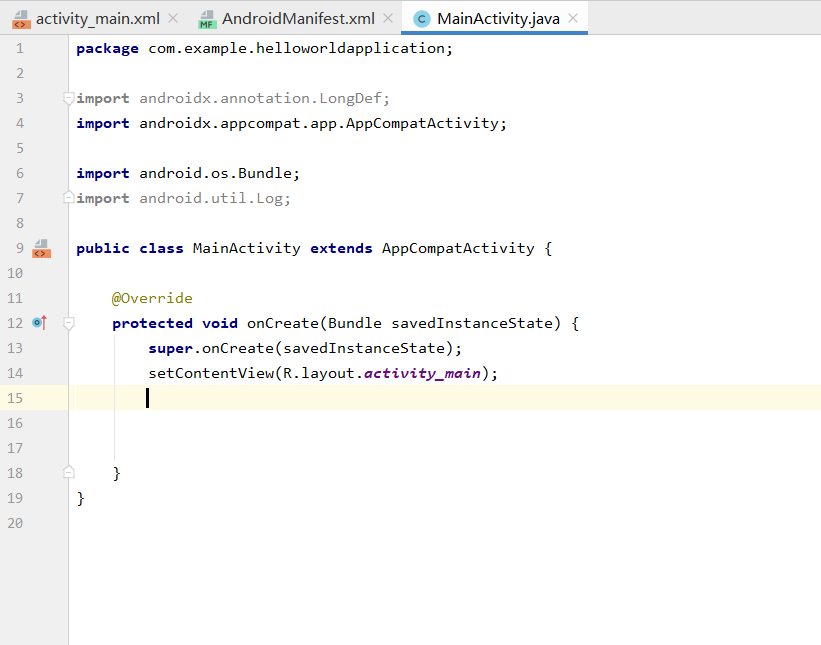Click the super keyword on line 13
821x645 pixels.
tap(170, 349)
